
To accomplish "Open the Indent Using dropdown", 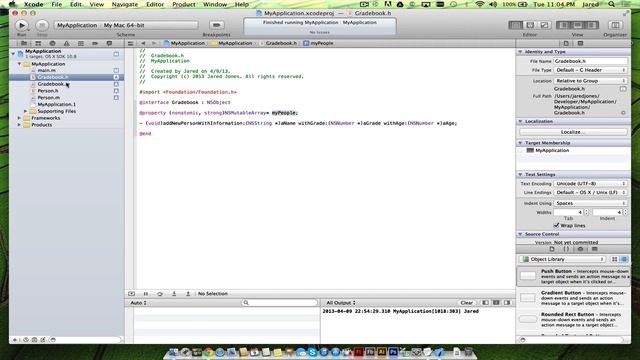I will click(590, 203).
